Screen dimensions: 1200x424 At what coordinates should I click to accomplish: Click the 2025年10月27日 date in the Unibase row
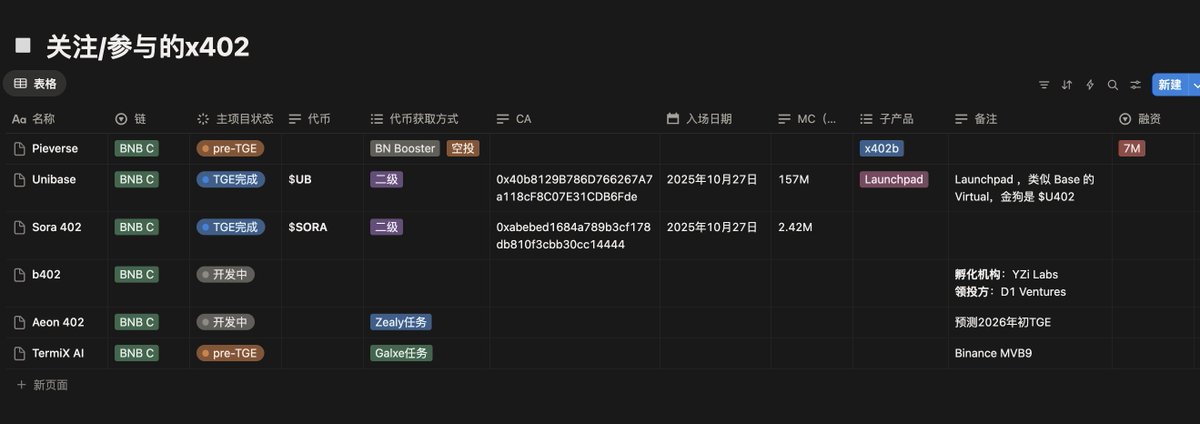[x=712, y=180]
